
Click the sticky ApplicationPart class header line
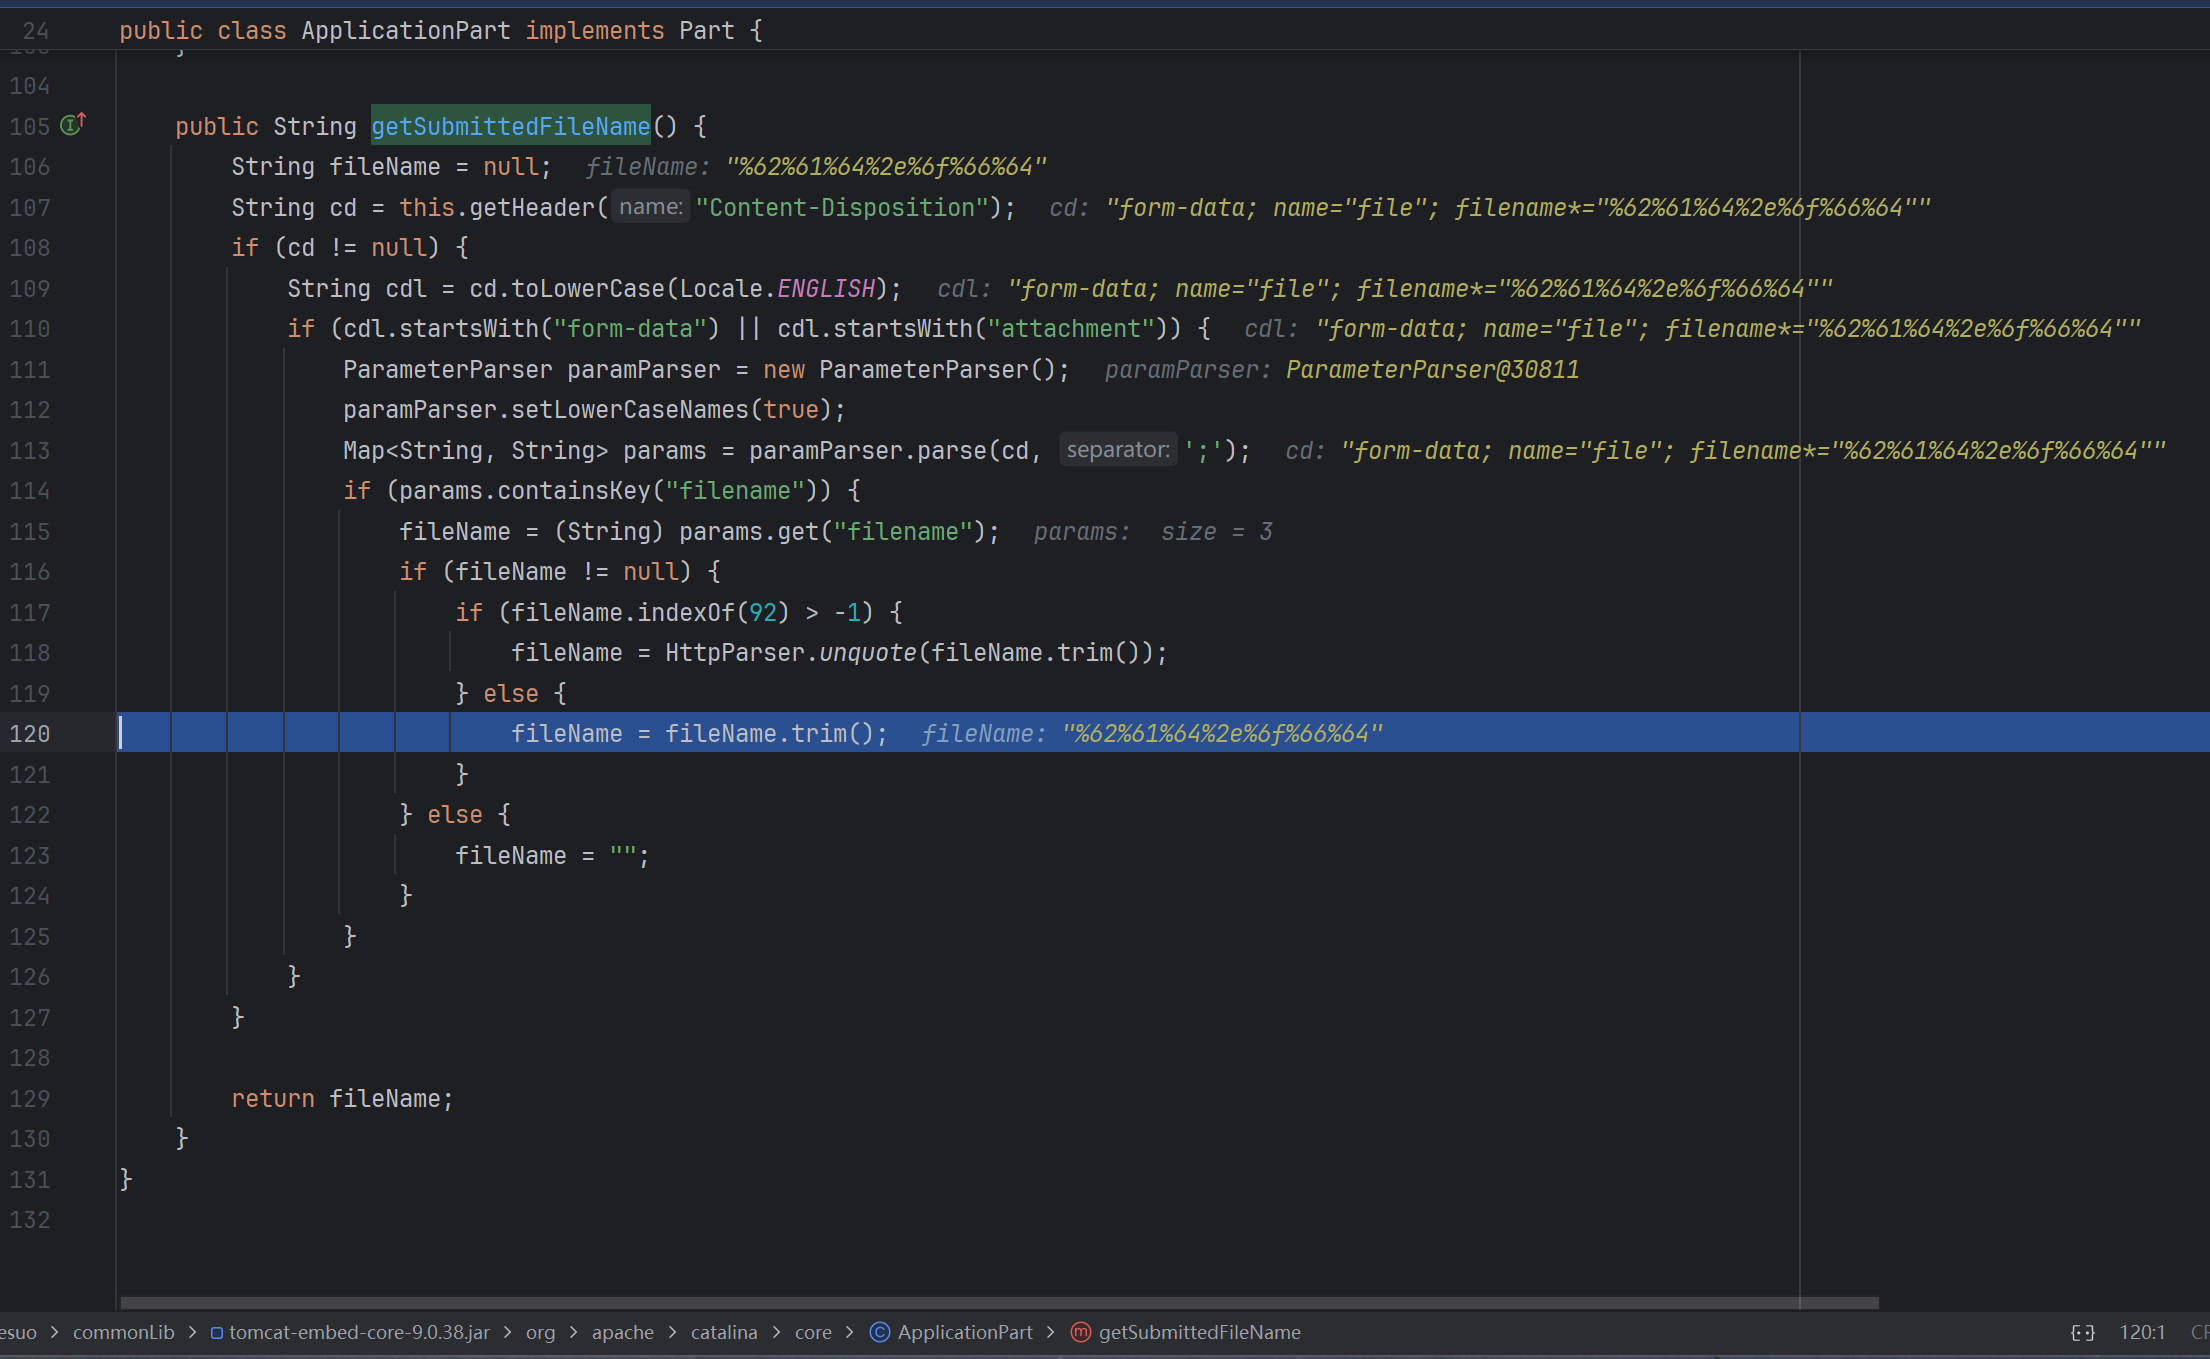pos(440,30)
